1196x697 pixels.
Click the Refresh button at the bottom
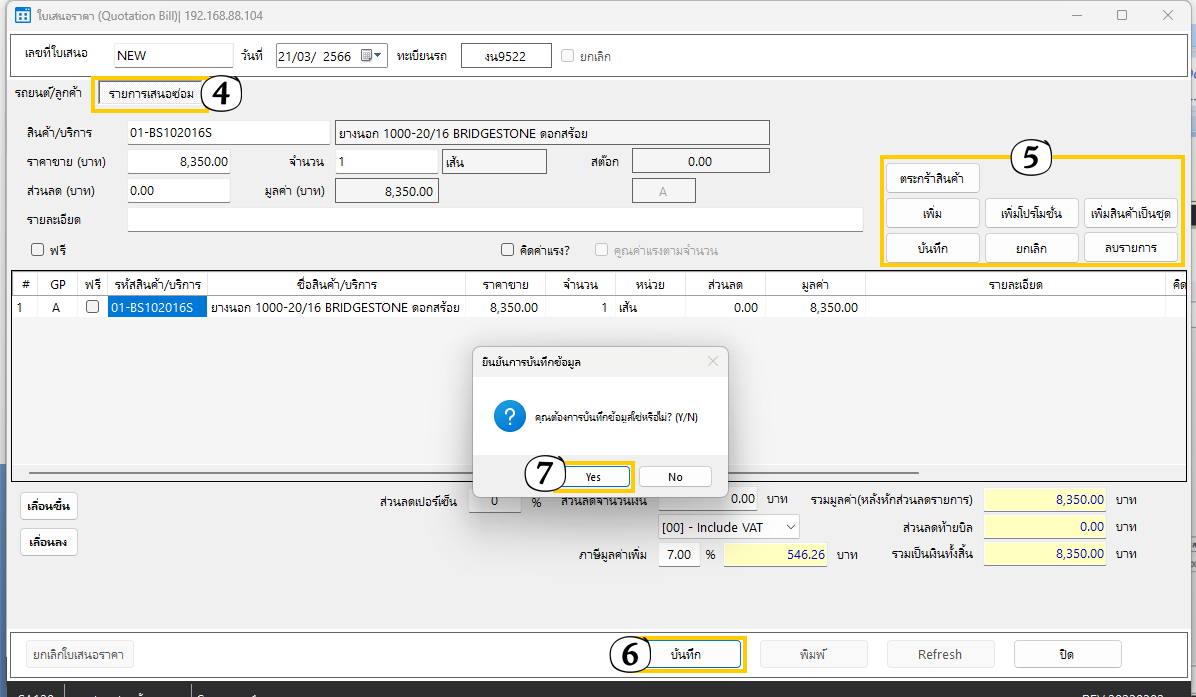pos(940,654)
